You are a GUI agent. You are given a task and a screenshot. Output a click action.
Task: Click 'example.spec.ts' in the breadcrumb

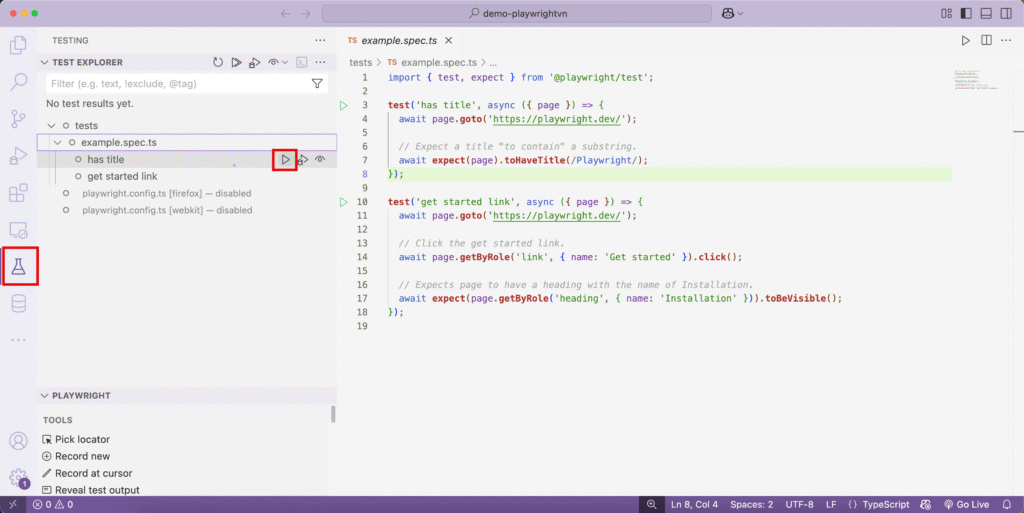pyautogui.click(x=439, y=63)
